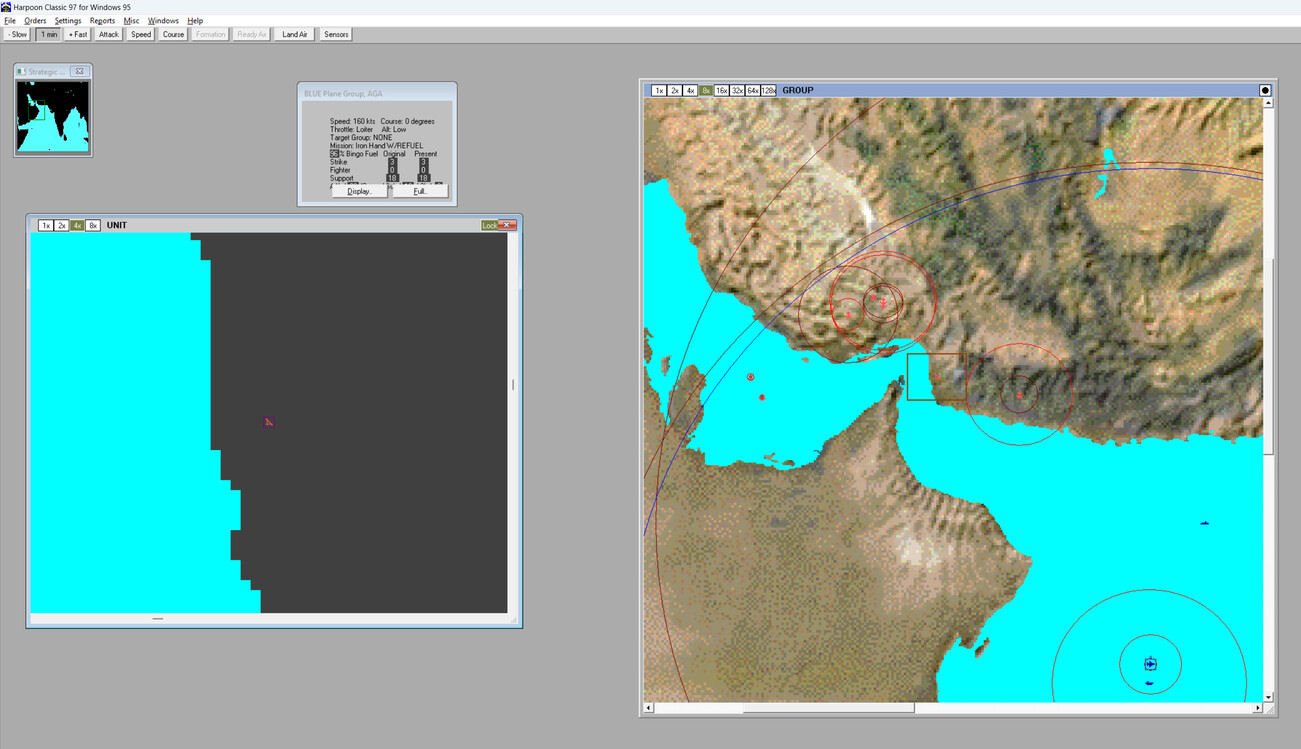The image size is (1301, 749).
Task: Select the small blue ship in open sea
Action: (x=1205, y=523)
